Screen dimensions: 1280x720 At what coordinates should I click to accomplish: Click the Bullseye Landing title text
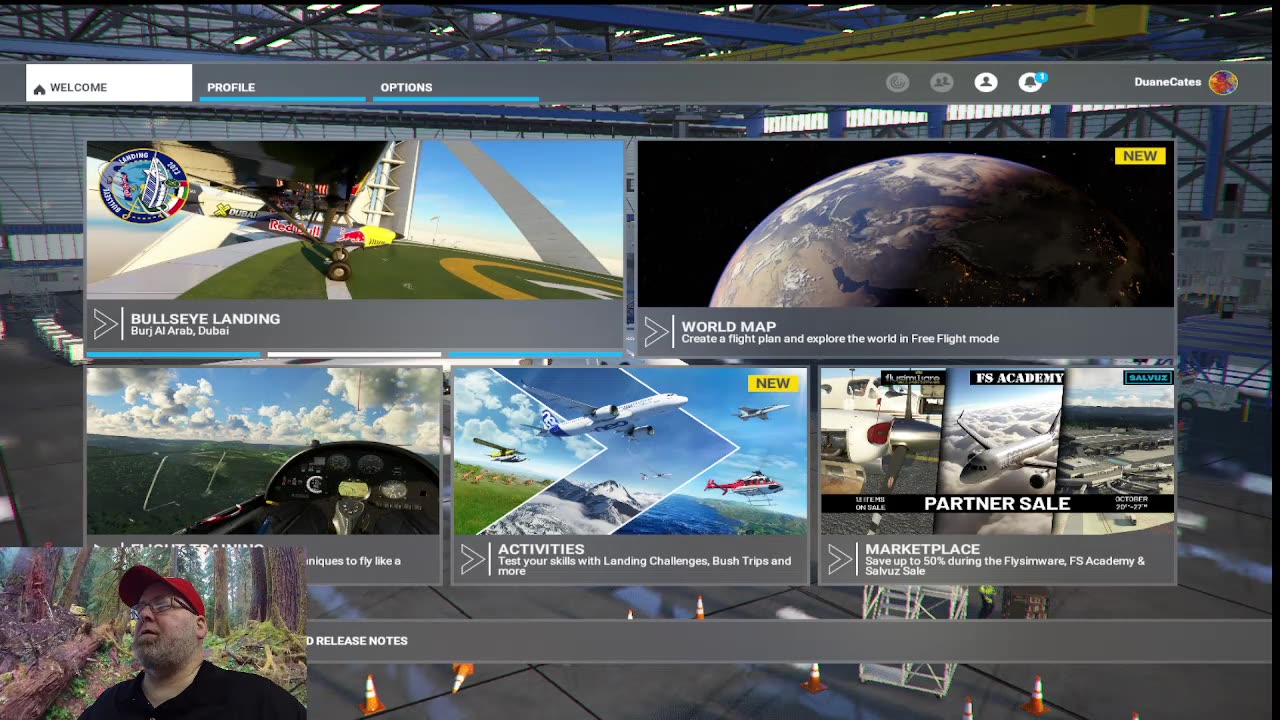205,319
